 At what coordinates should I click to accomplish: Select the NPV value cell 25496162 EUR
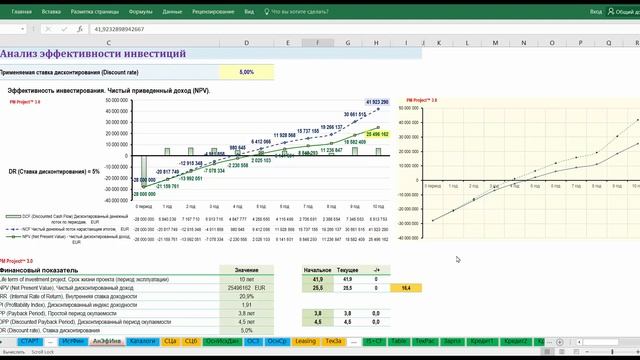coord(247,288)
